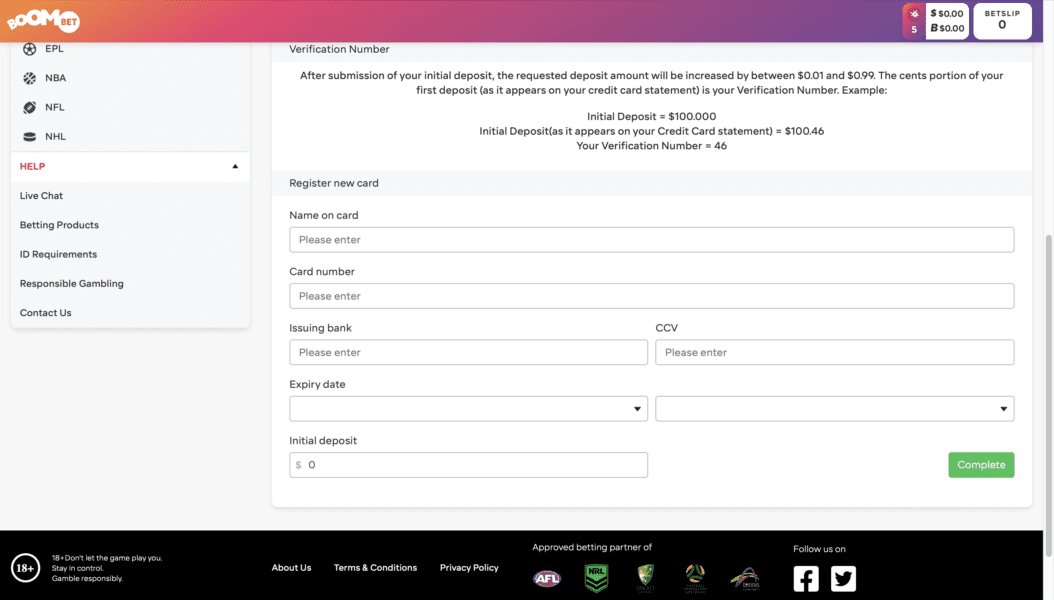Open NBA via the basketball icon
Viewport: 1054px width, 600px height.
pos(28,77)
